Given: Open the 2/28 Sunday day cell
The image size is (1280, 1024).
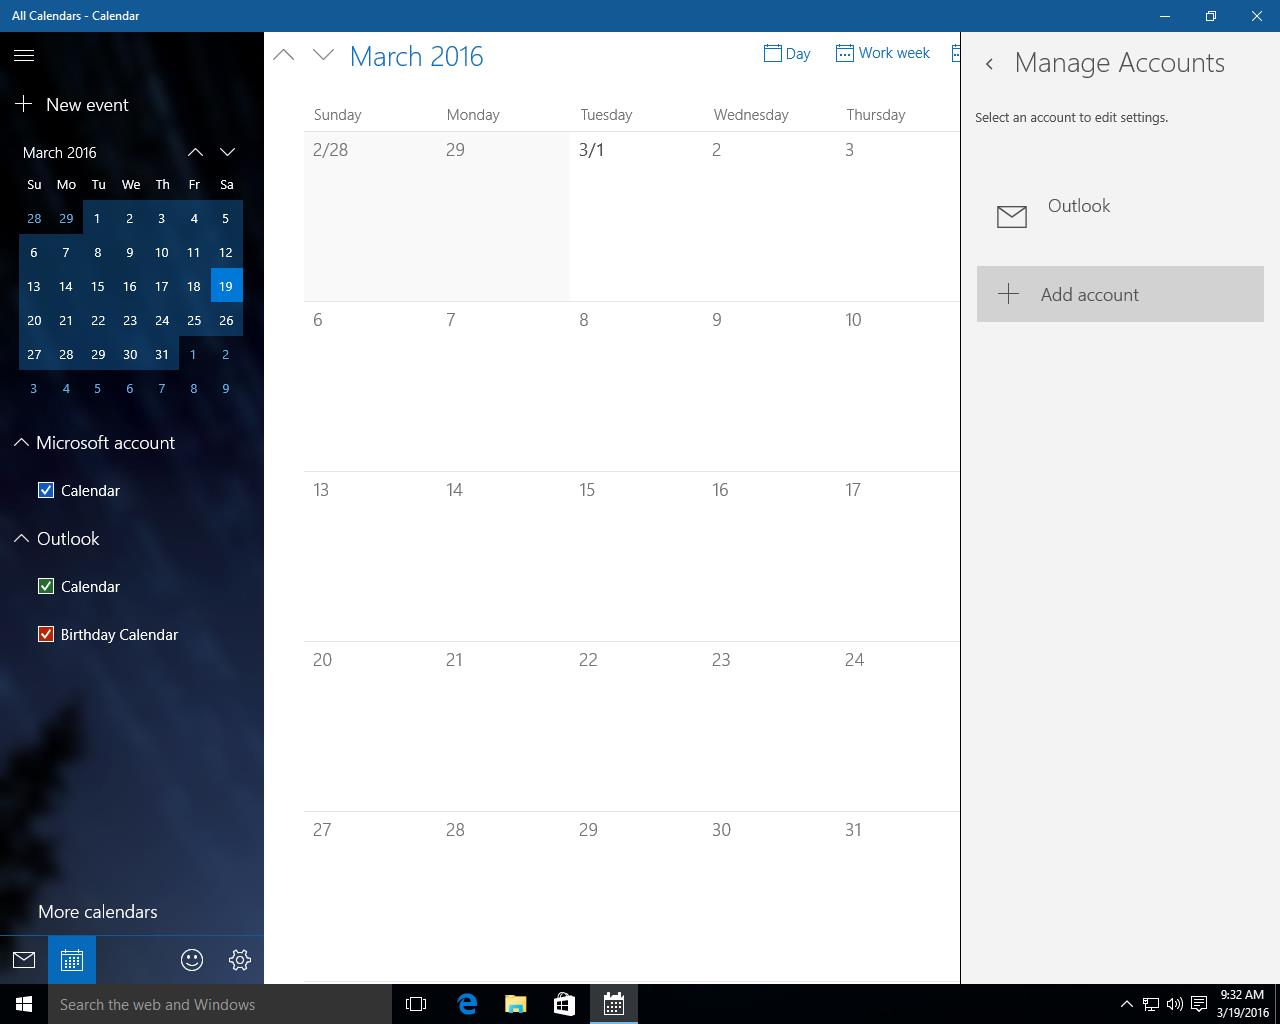Looking at the screenshot, I should (370, 216).
